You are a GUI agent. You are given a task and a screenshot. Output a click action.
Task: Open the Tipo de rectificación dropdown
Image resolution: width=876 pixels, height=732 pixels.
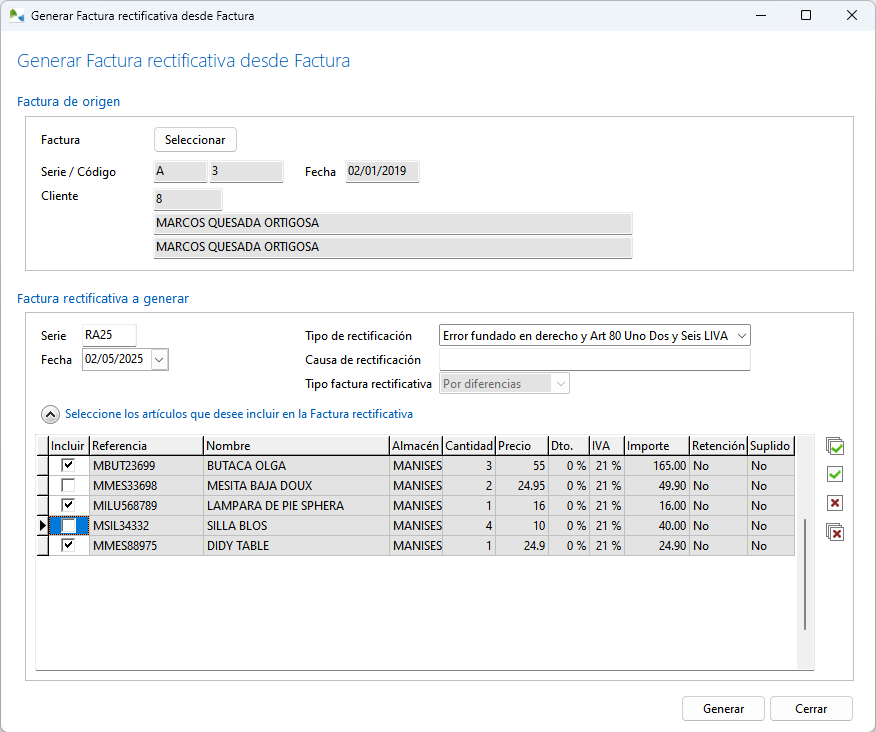click(741, 336)
